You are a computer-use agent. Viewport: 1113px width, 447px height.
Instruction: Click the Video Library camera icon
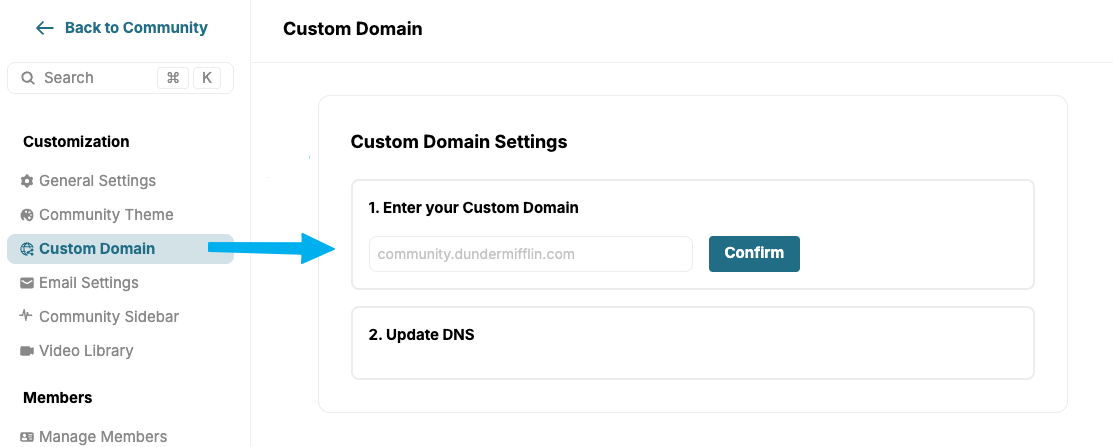pos(27,351)
